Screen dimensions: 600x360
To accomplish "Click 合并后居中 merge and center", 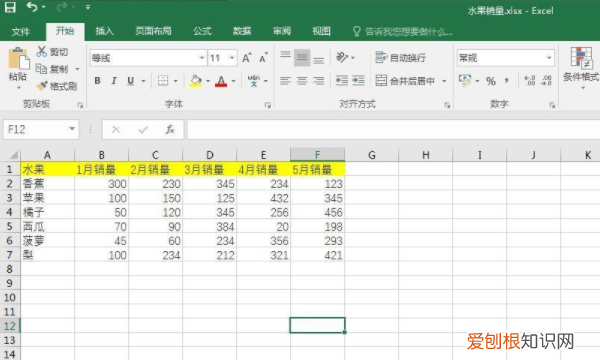I will 405,81.
